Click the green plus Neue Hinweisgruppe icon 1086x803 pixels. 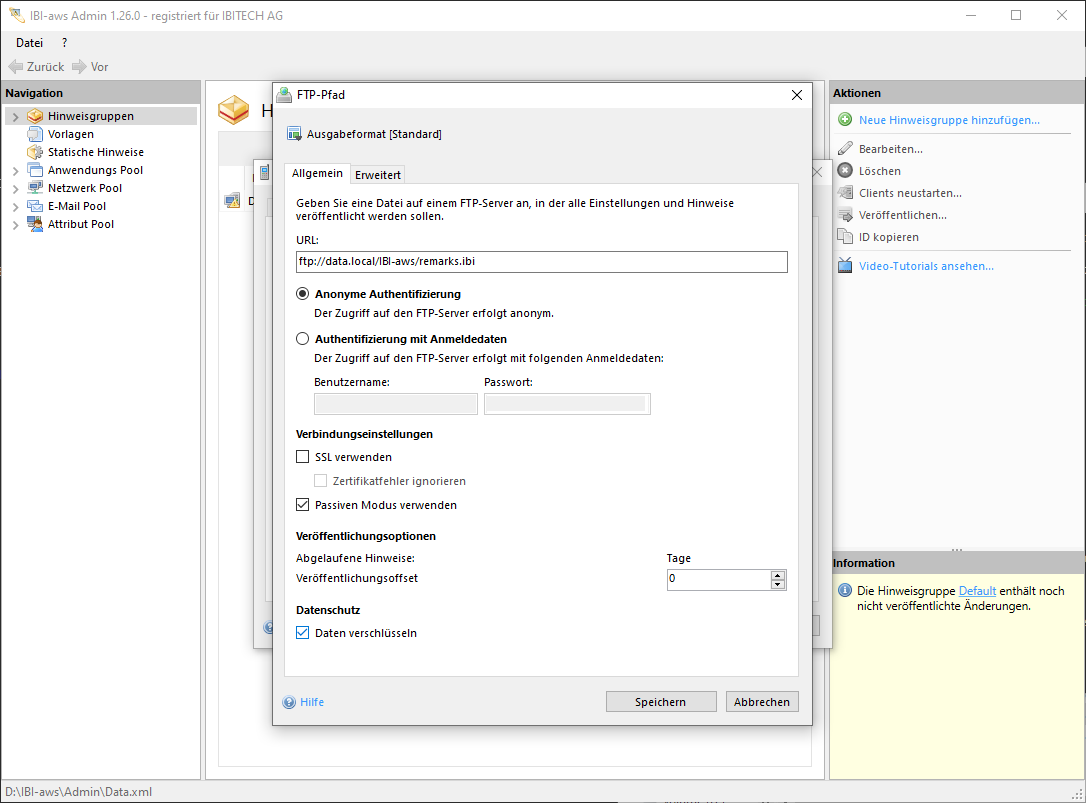point(845,120)
